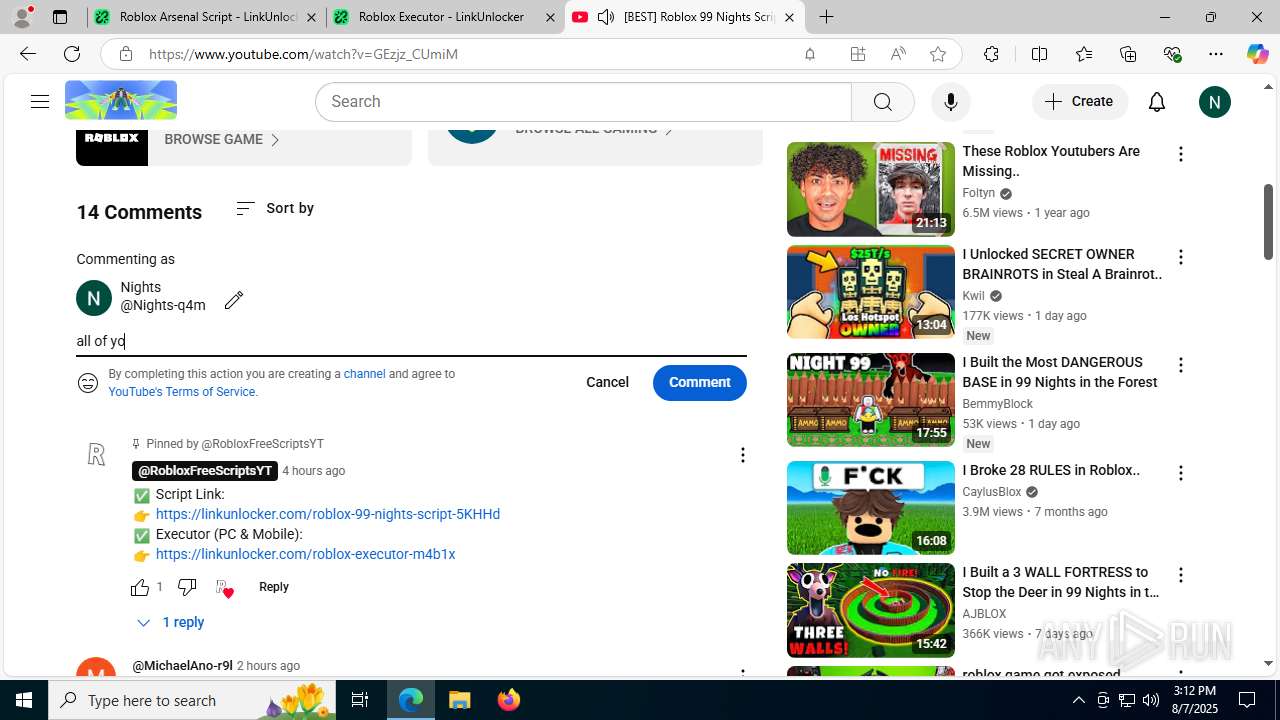Click the taskbar search box

click(193, 700)
